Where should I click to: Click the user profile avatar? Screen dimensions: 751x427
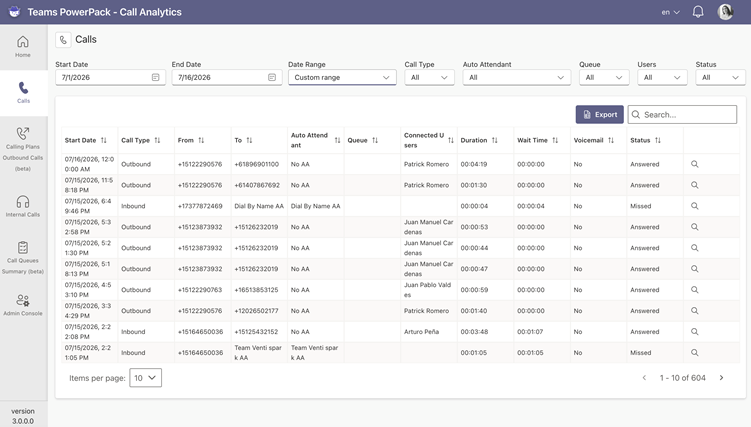725,12
